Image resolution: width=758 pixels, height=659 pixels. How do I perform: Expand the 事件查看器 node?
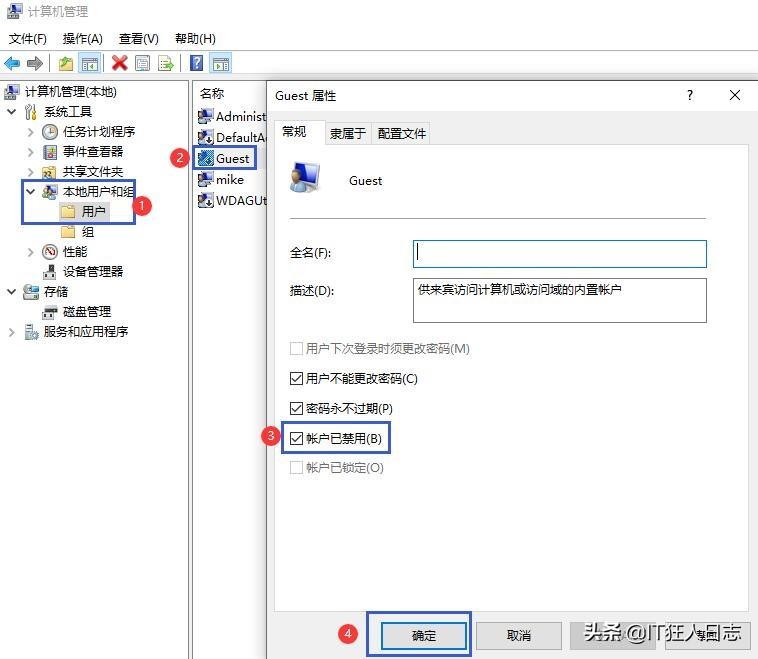[x=30, y=152]
